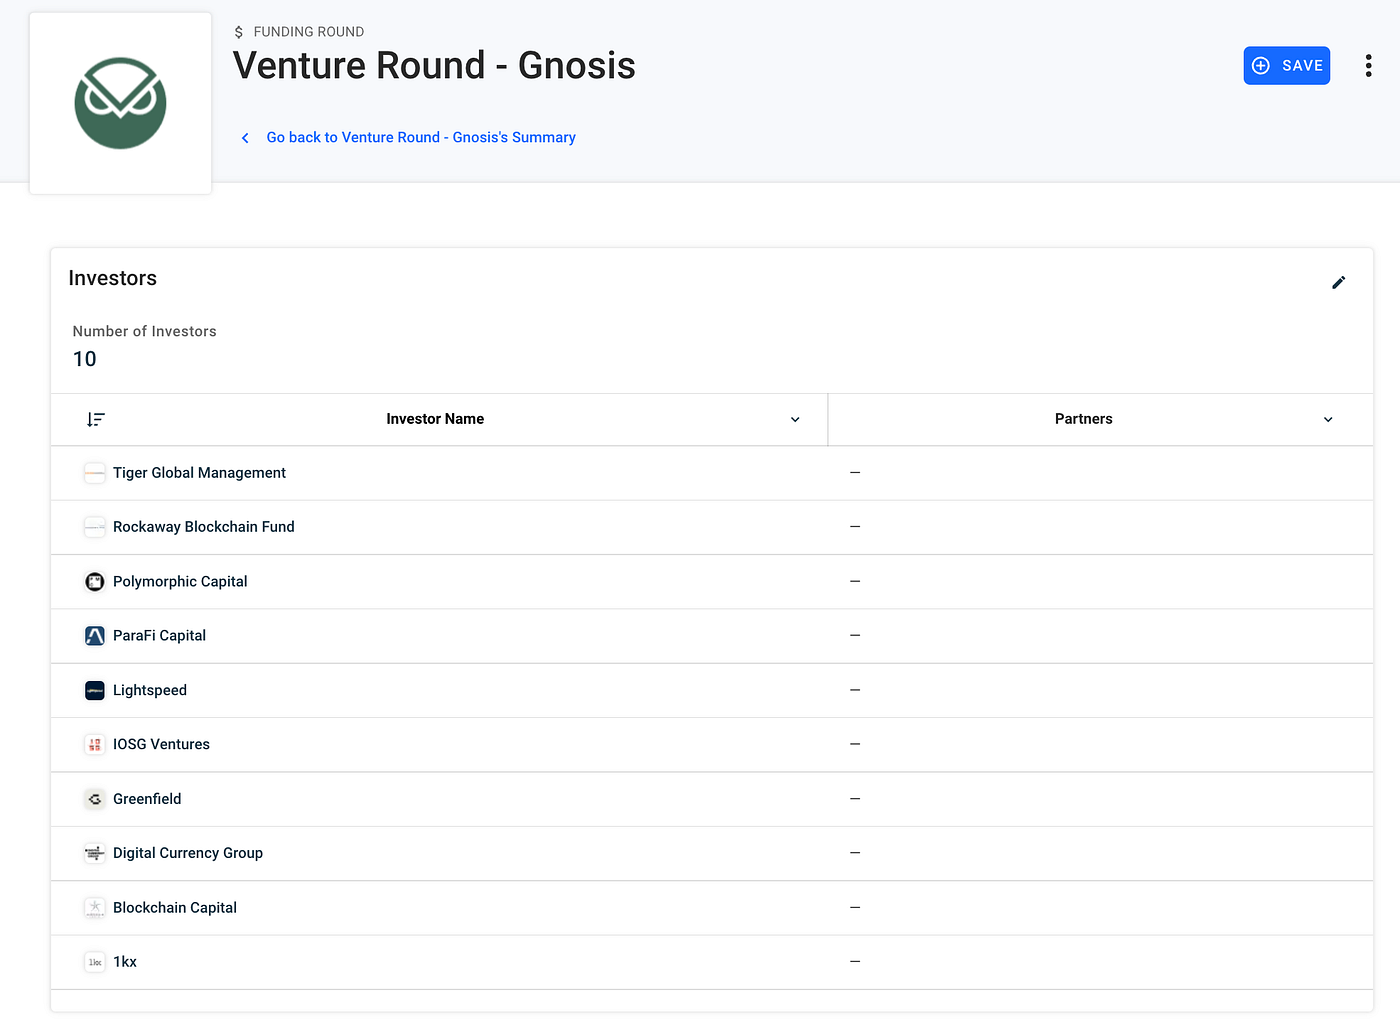Click ParaFi Capital logo icon
The width and height of the screenshot is (1400, 1028).
coord(95,636)
